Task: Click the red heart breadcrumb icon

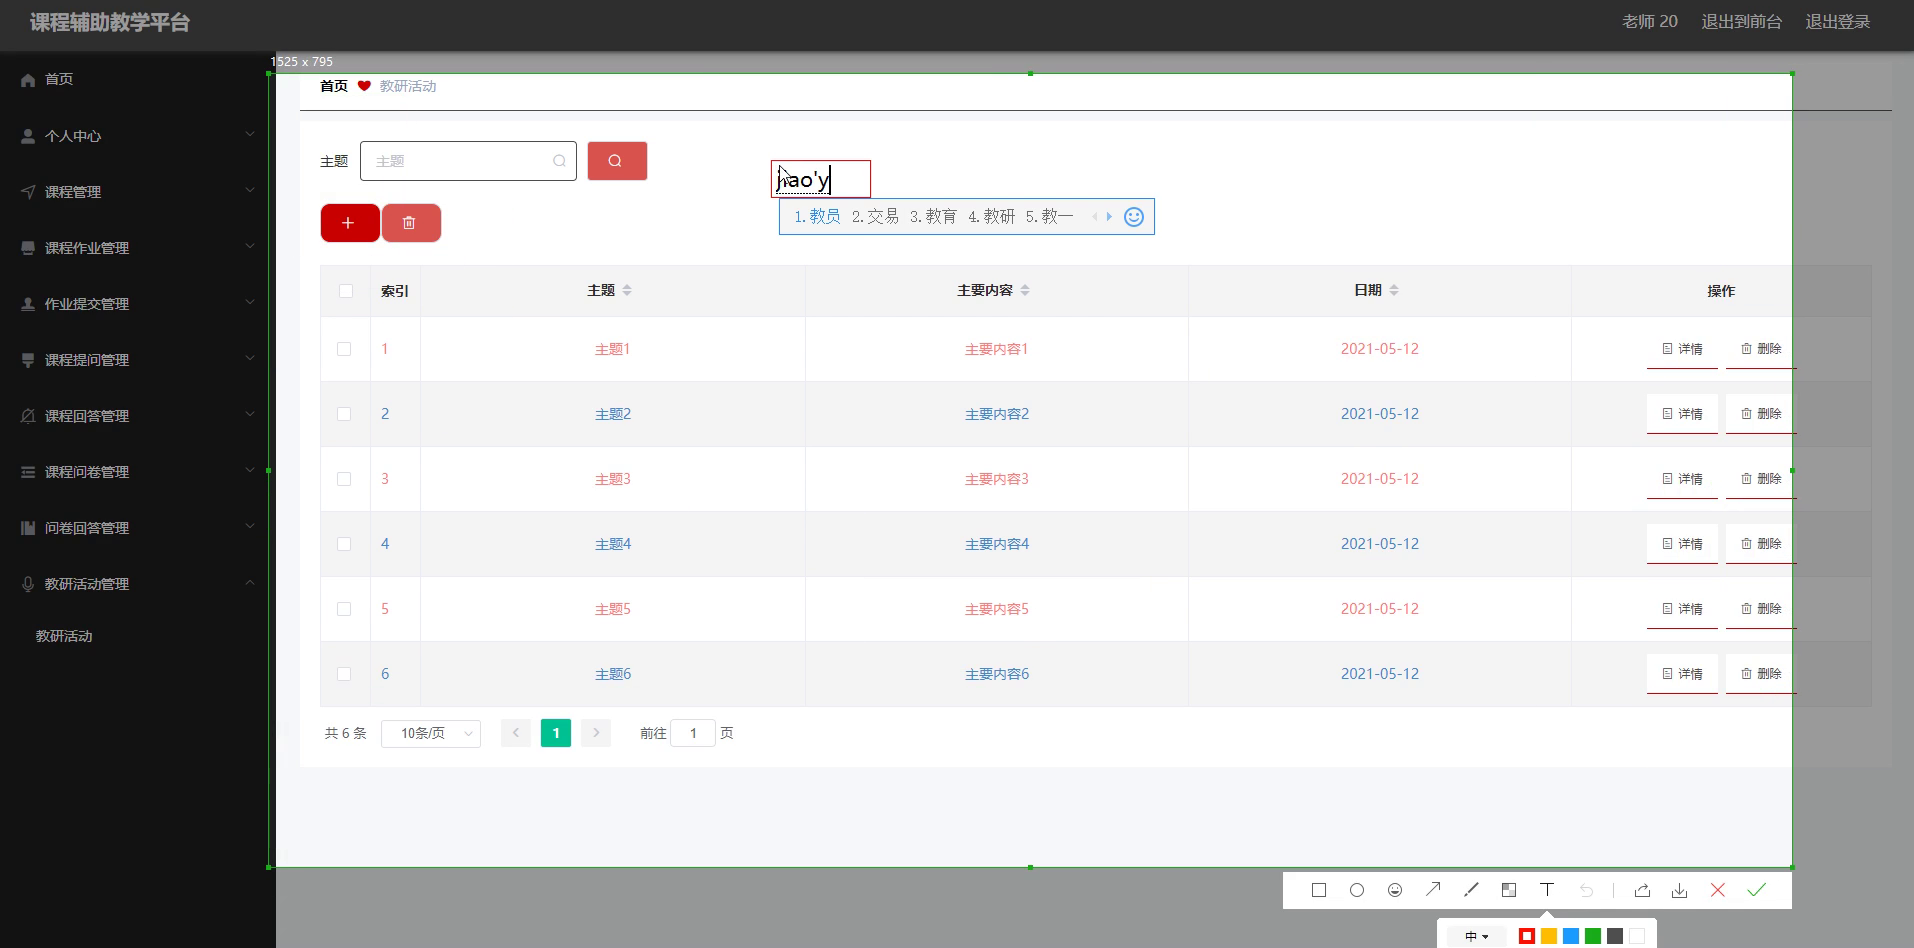Action: tap(364, 86)
